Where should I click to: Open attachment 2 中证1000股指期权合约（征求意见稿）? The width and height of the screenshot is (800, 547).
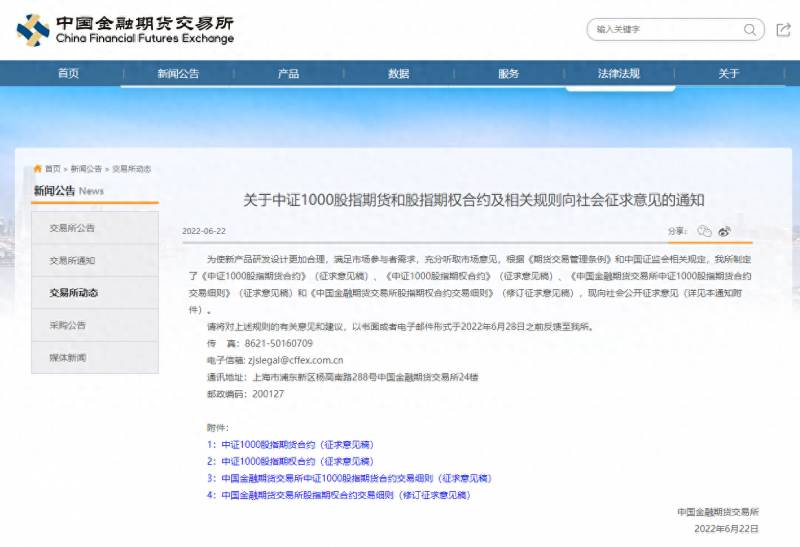tap(290, 461)
